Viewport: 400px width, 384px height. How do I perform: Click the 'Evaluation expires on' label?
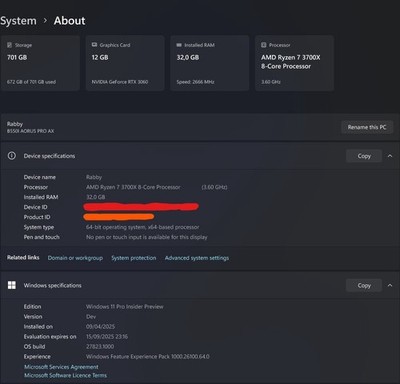coord(50,337)
